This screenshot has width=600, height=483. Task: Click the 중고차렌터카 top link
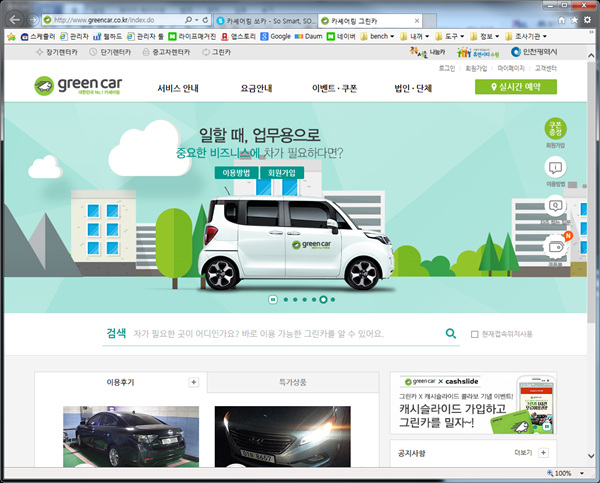point(166,52)
